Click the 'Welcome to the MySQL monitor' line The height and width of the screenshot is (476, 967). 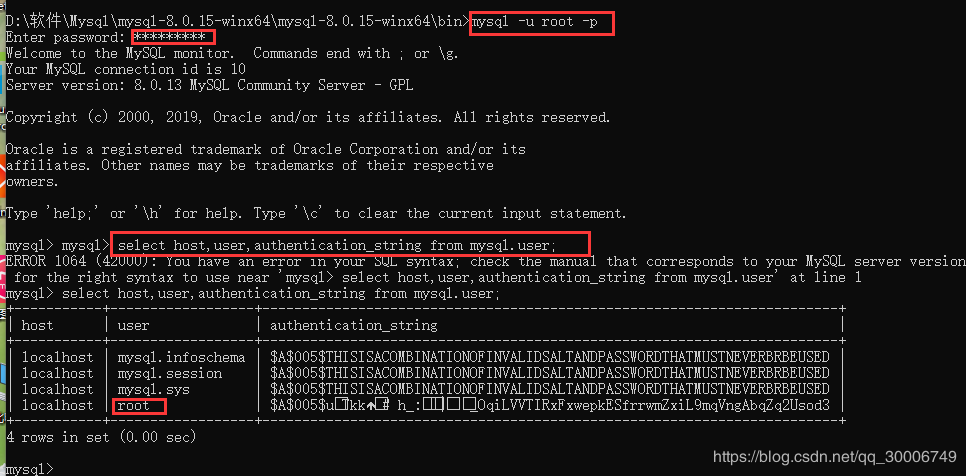click(x=120, y=53)
